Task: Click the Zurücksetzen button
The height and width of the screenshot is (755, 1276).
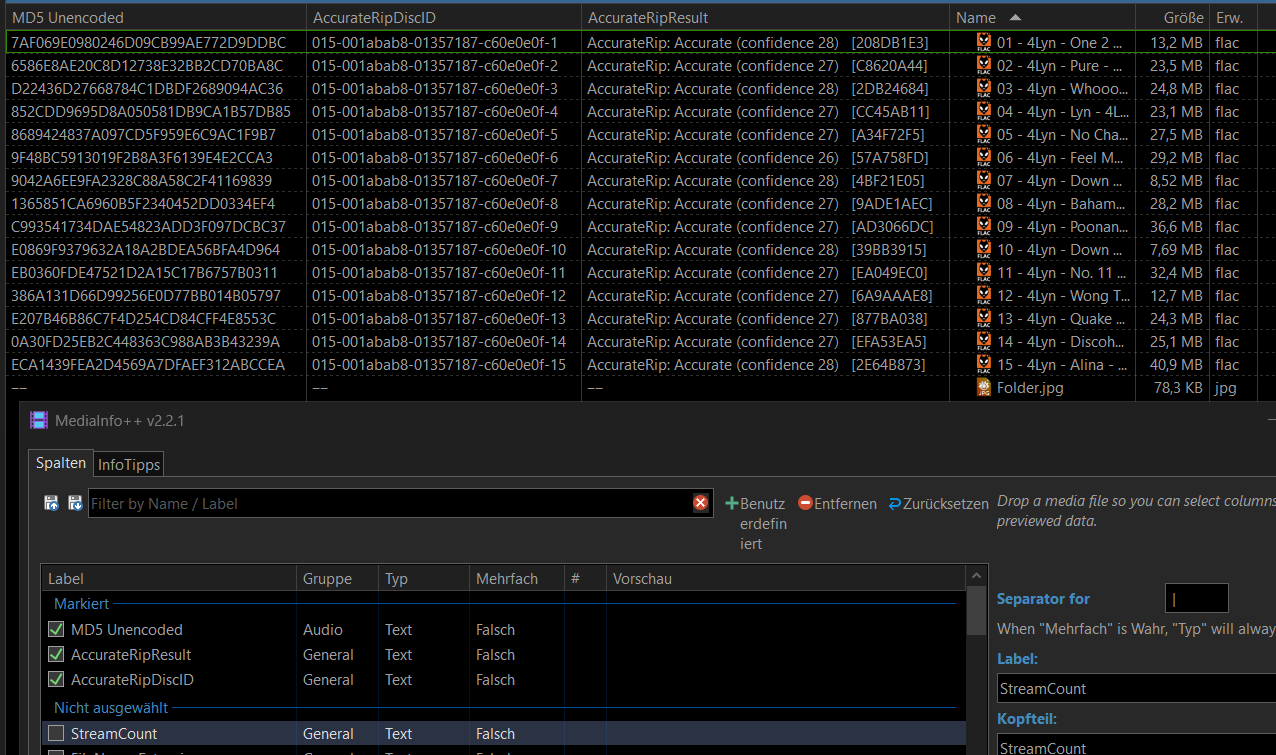Action: 938,504
